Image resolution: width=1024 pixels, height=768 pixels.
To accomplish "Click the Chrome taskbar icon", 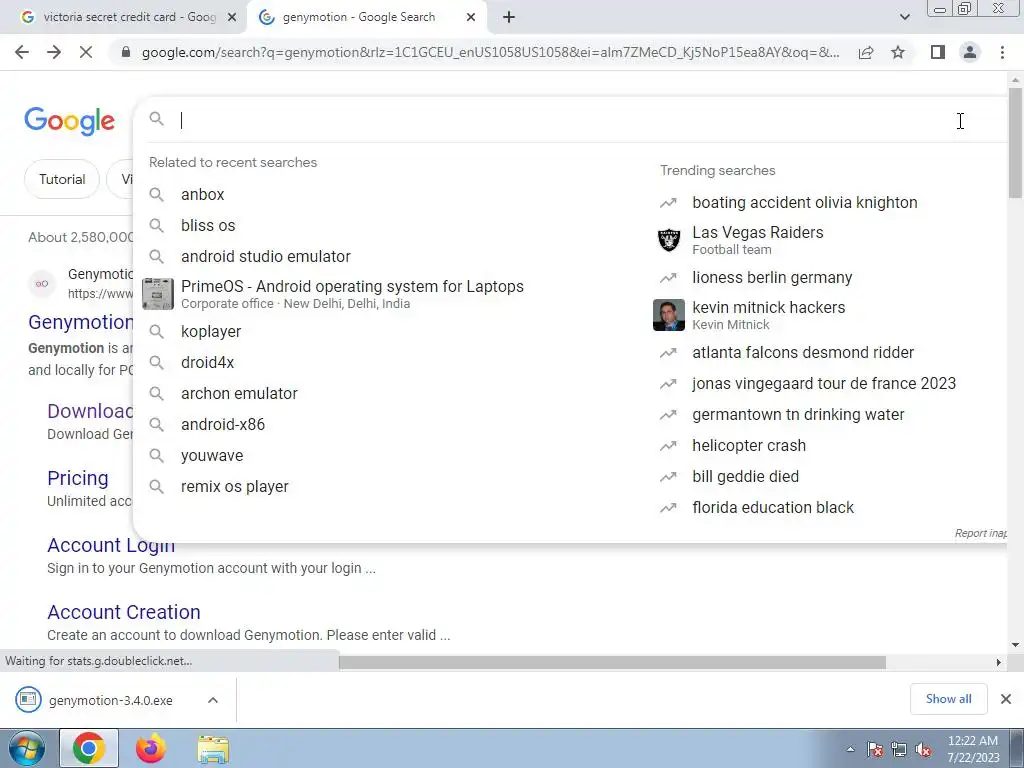I will click(89, 748).
